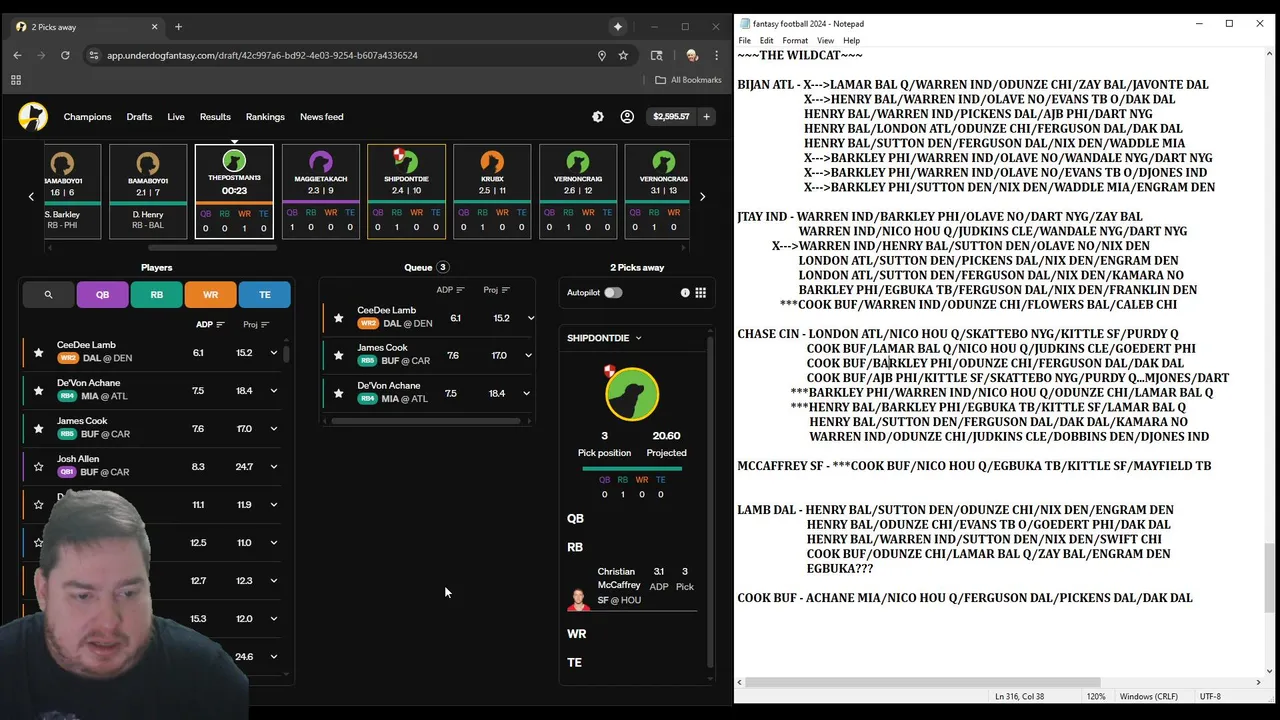The height and width of the screenshot is (720, 1280).
Task: Open the Rankings page
Action: click(x=265, y=117)
